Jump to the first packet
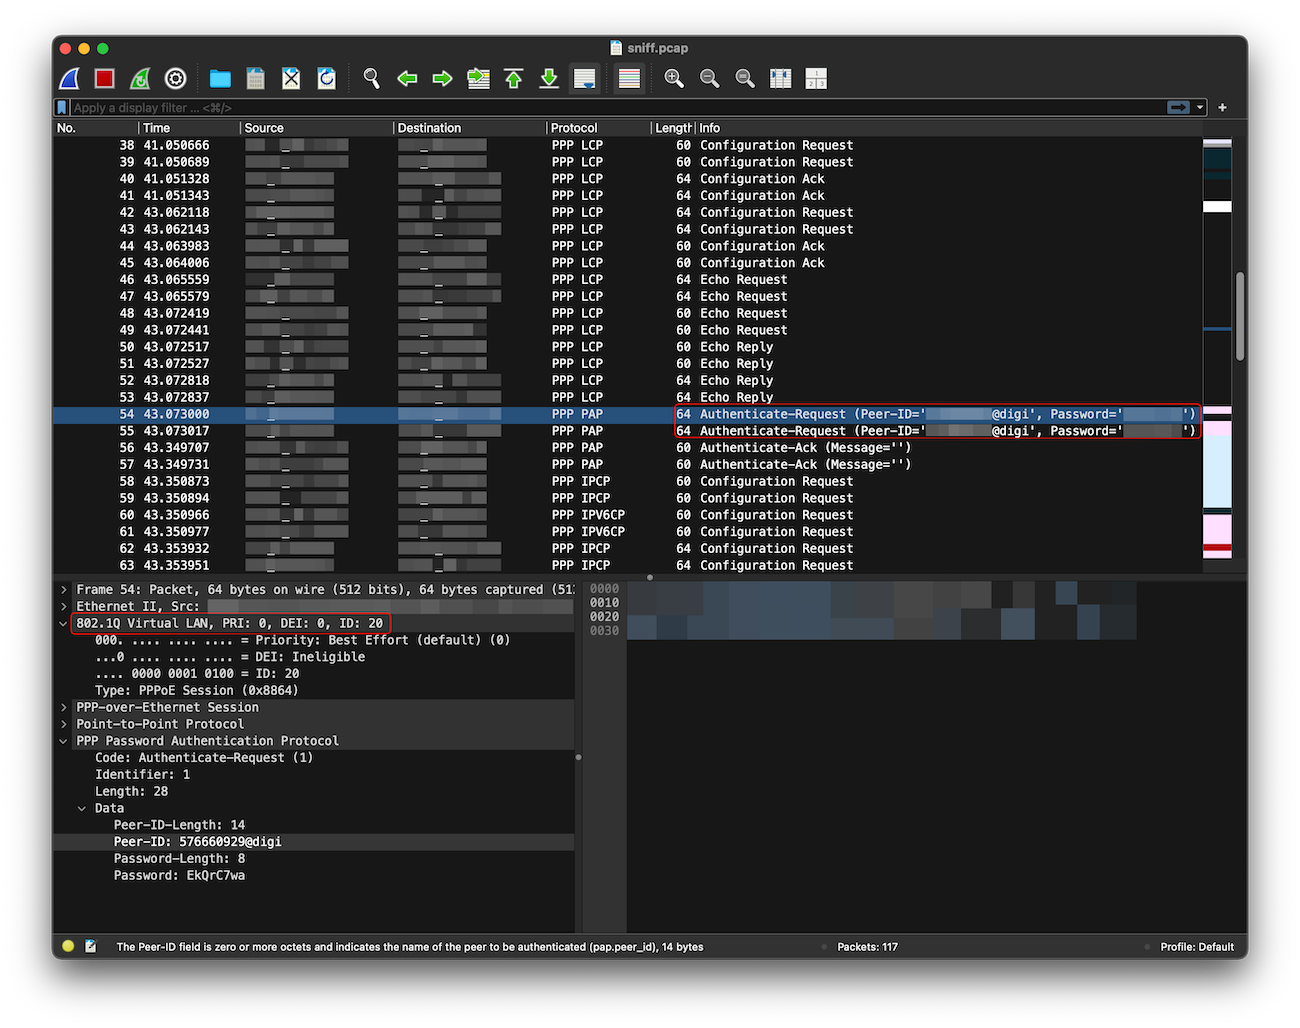Screen dimensions: 1300x1028 click(x=514, y=79)
